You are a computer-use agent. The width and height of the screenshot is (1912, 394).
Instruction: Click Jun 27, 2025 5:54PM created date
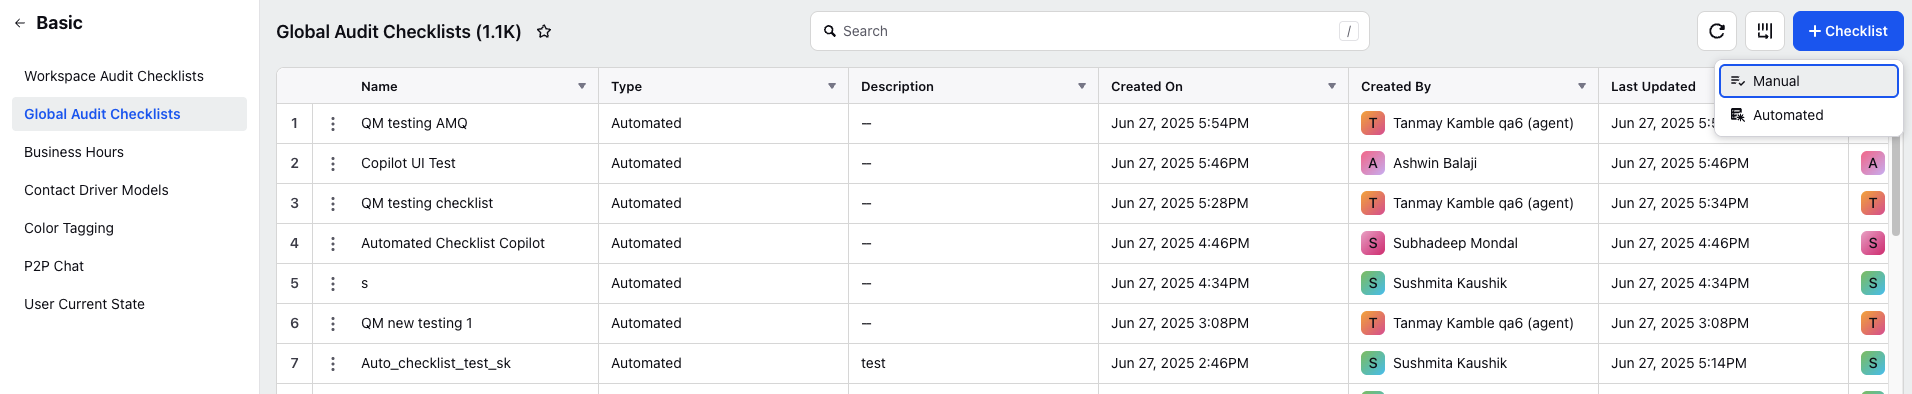1180,123
